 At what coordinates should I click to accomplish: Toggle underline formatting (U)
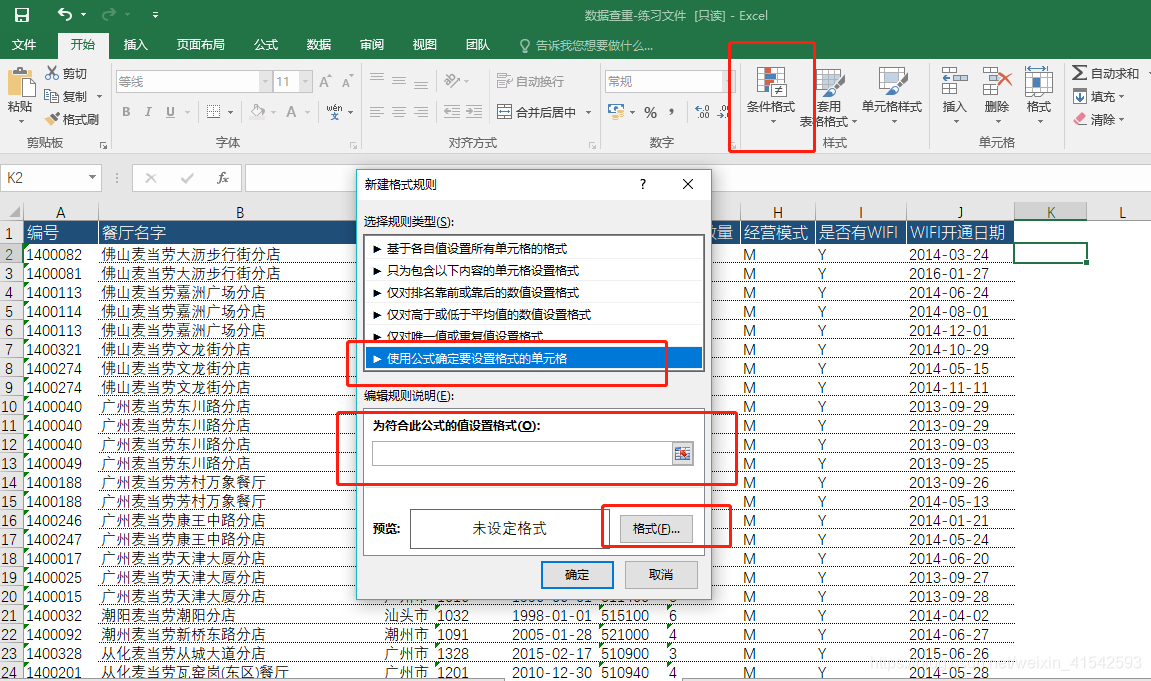point(170,112)
